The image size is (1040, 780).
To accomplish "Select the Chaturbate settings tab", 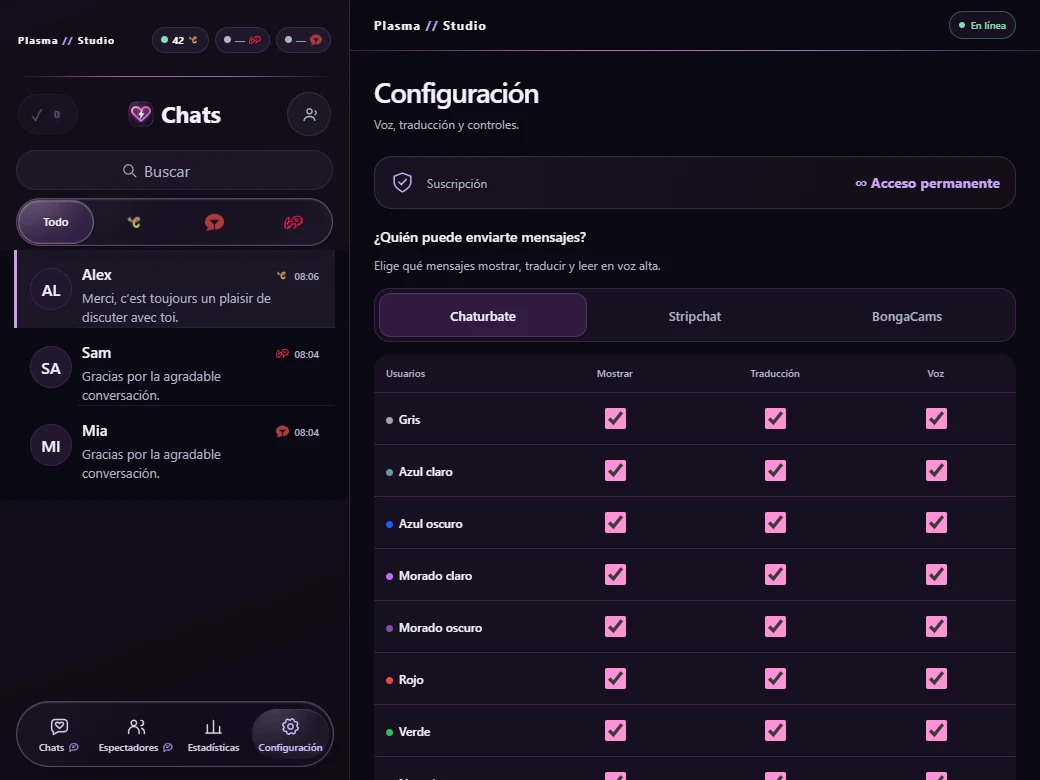I will click(483, 316).
